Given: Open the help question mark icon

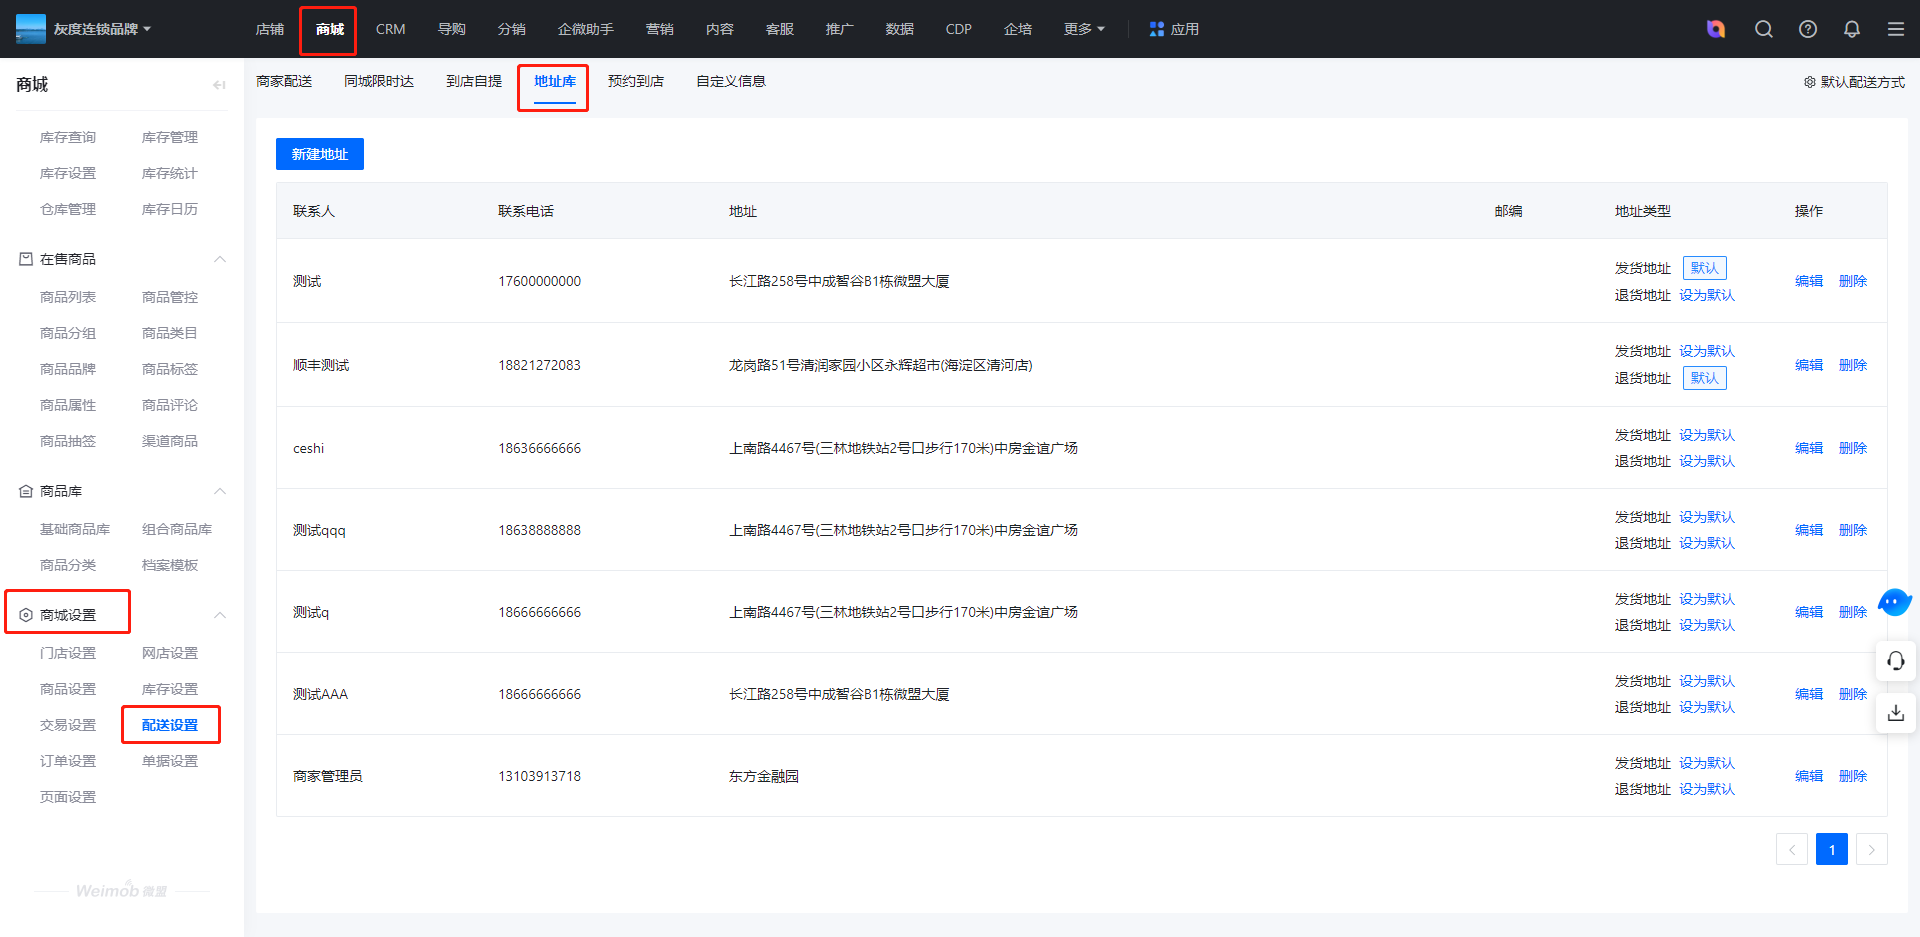Looking at the screenshot, I should point(1808,29).
